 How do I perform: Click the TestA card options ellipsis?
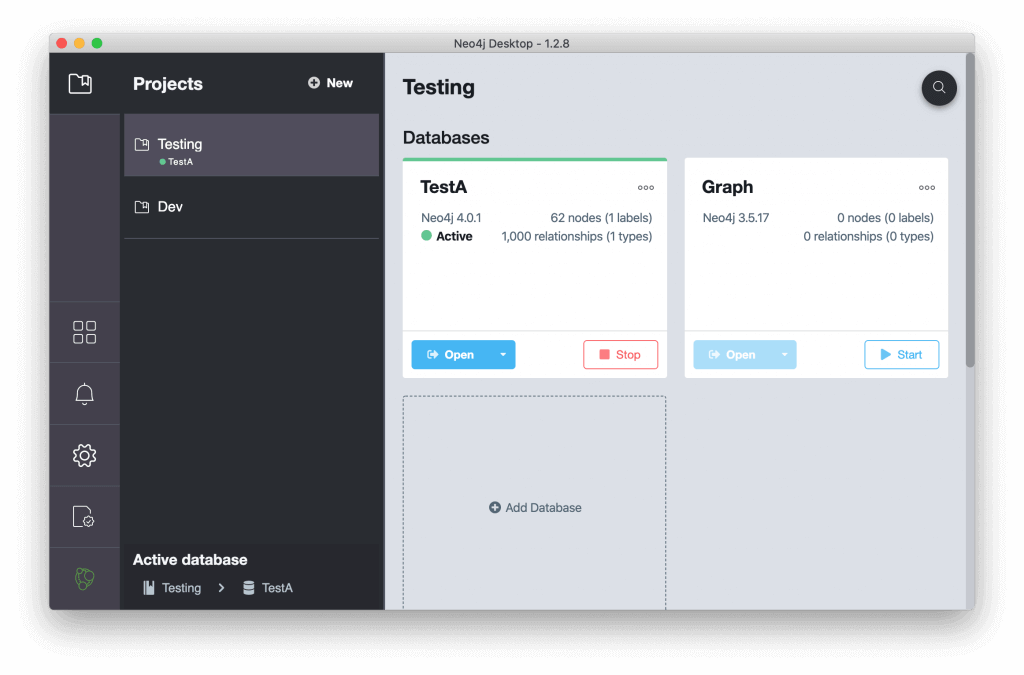[x=645, y=187]
